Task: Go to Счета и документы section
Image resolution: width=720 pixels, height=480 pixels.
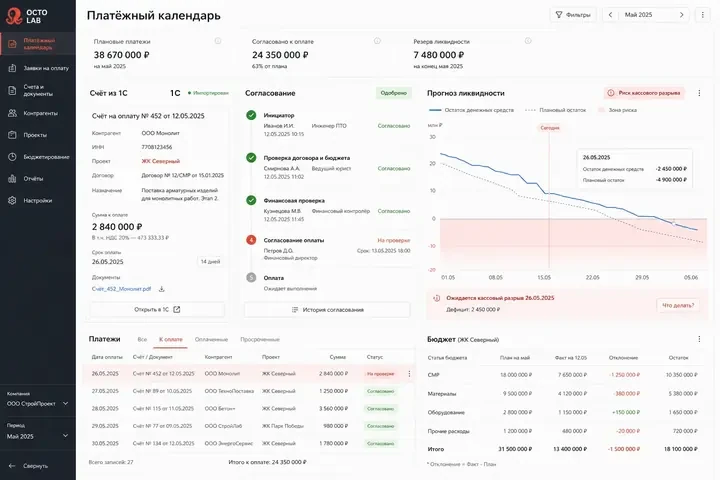Action: point(38,90)
